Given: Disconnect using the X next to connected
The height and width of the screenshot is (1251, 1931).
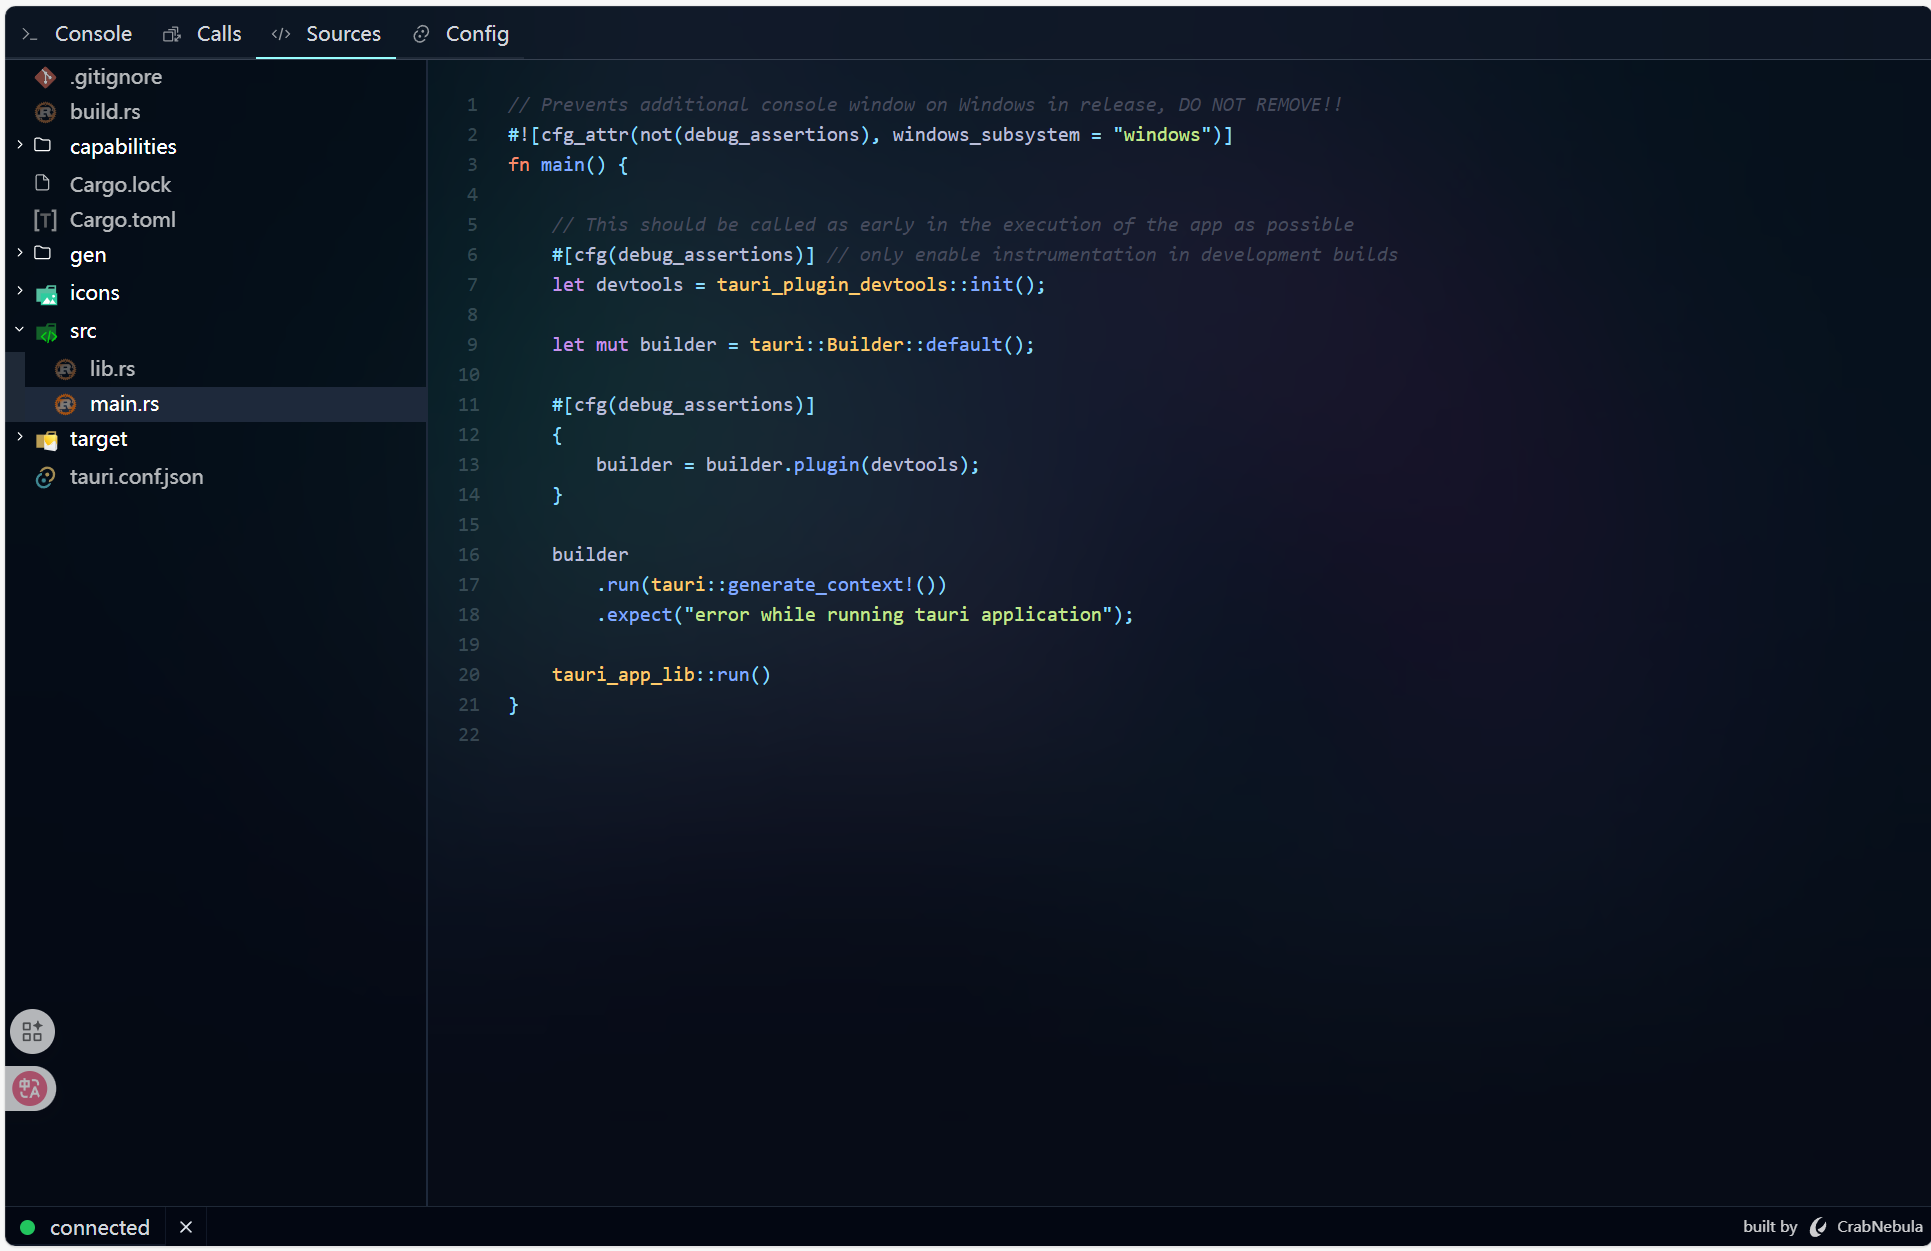Looking at the screenshot, I should point(186,1227).
